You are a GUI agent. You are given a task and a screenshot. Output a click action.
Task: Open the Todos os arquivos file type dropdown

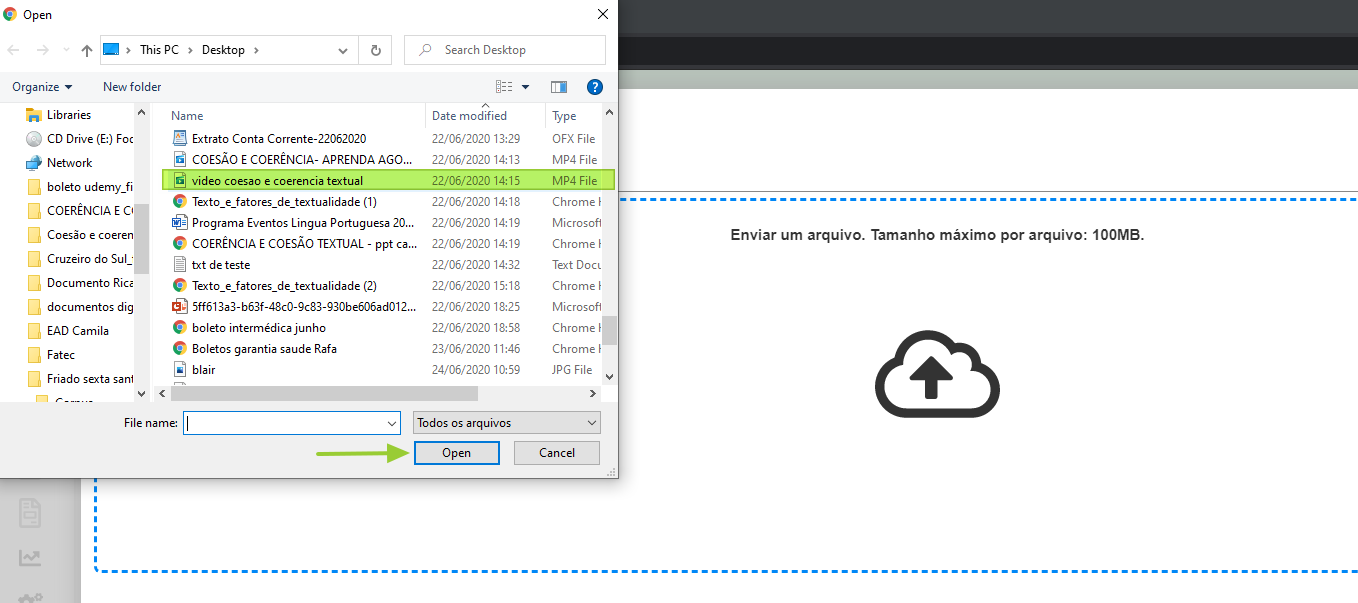pos(507,423)
